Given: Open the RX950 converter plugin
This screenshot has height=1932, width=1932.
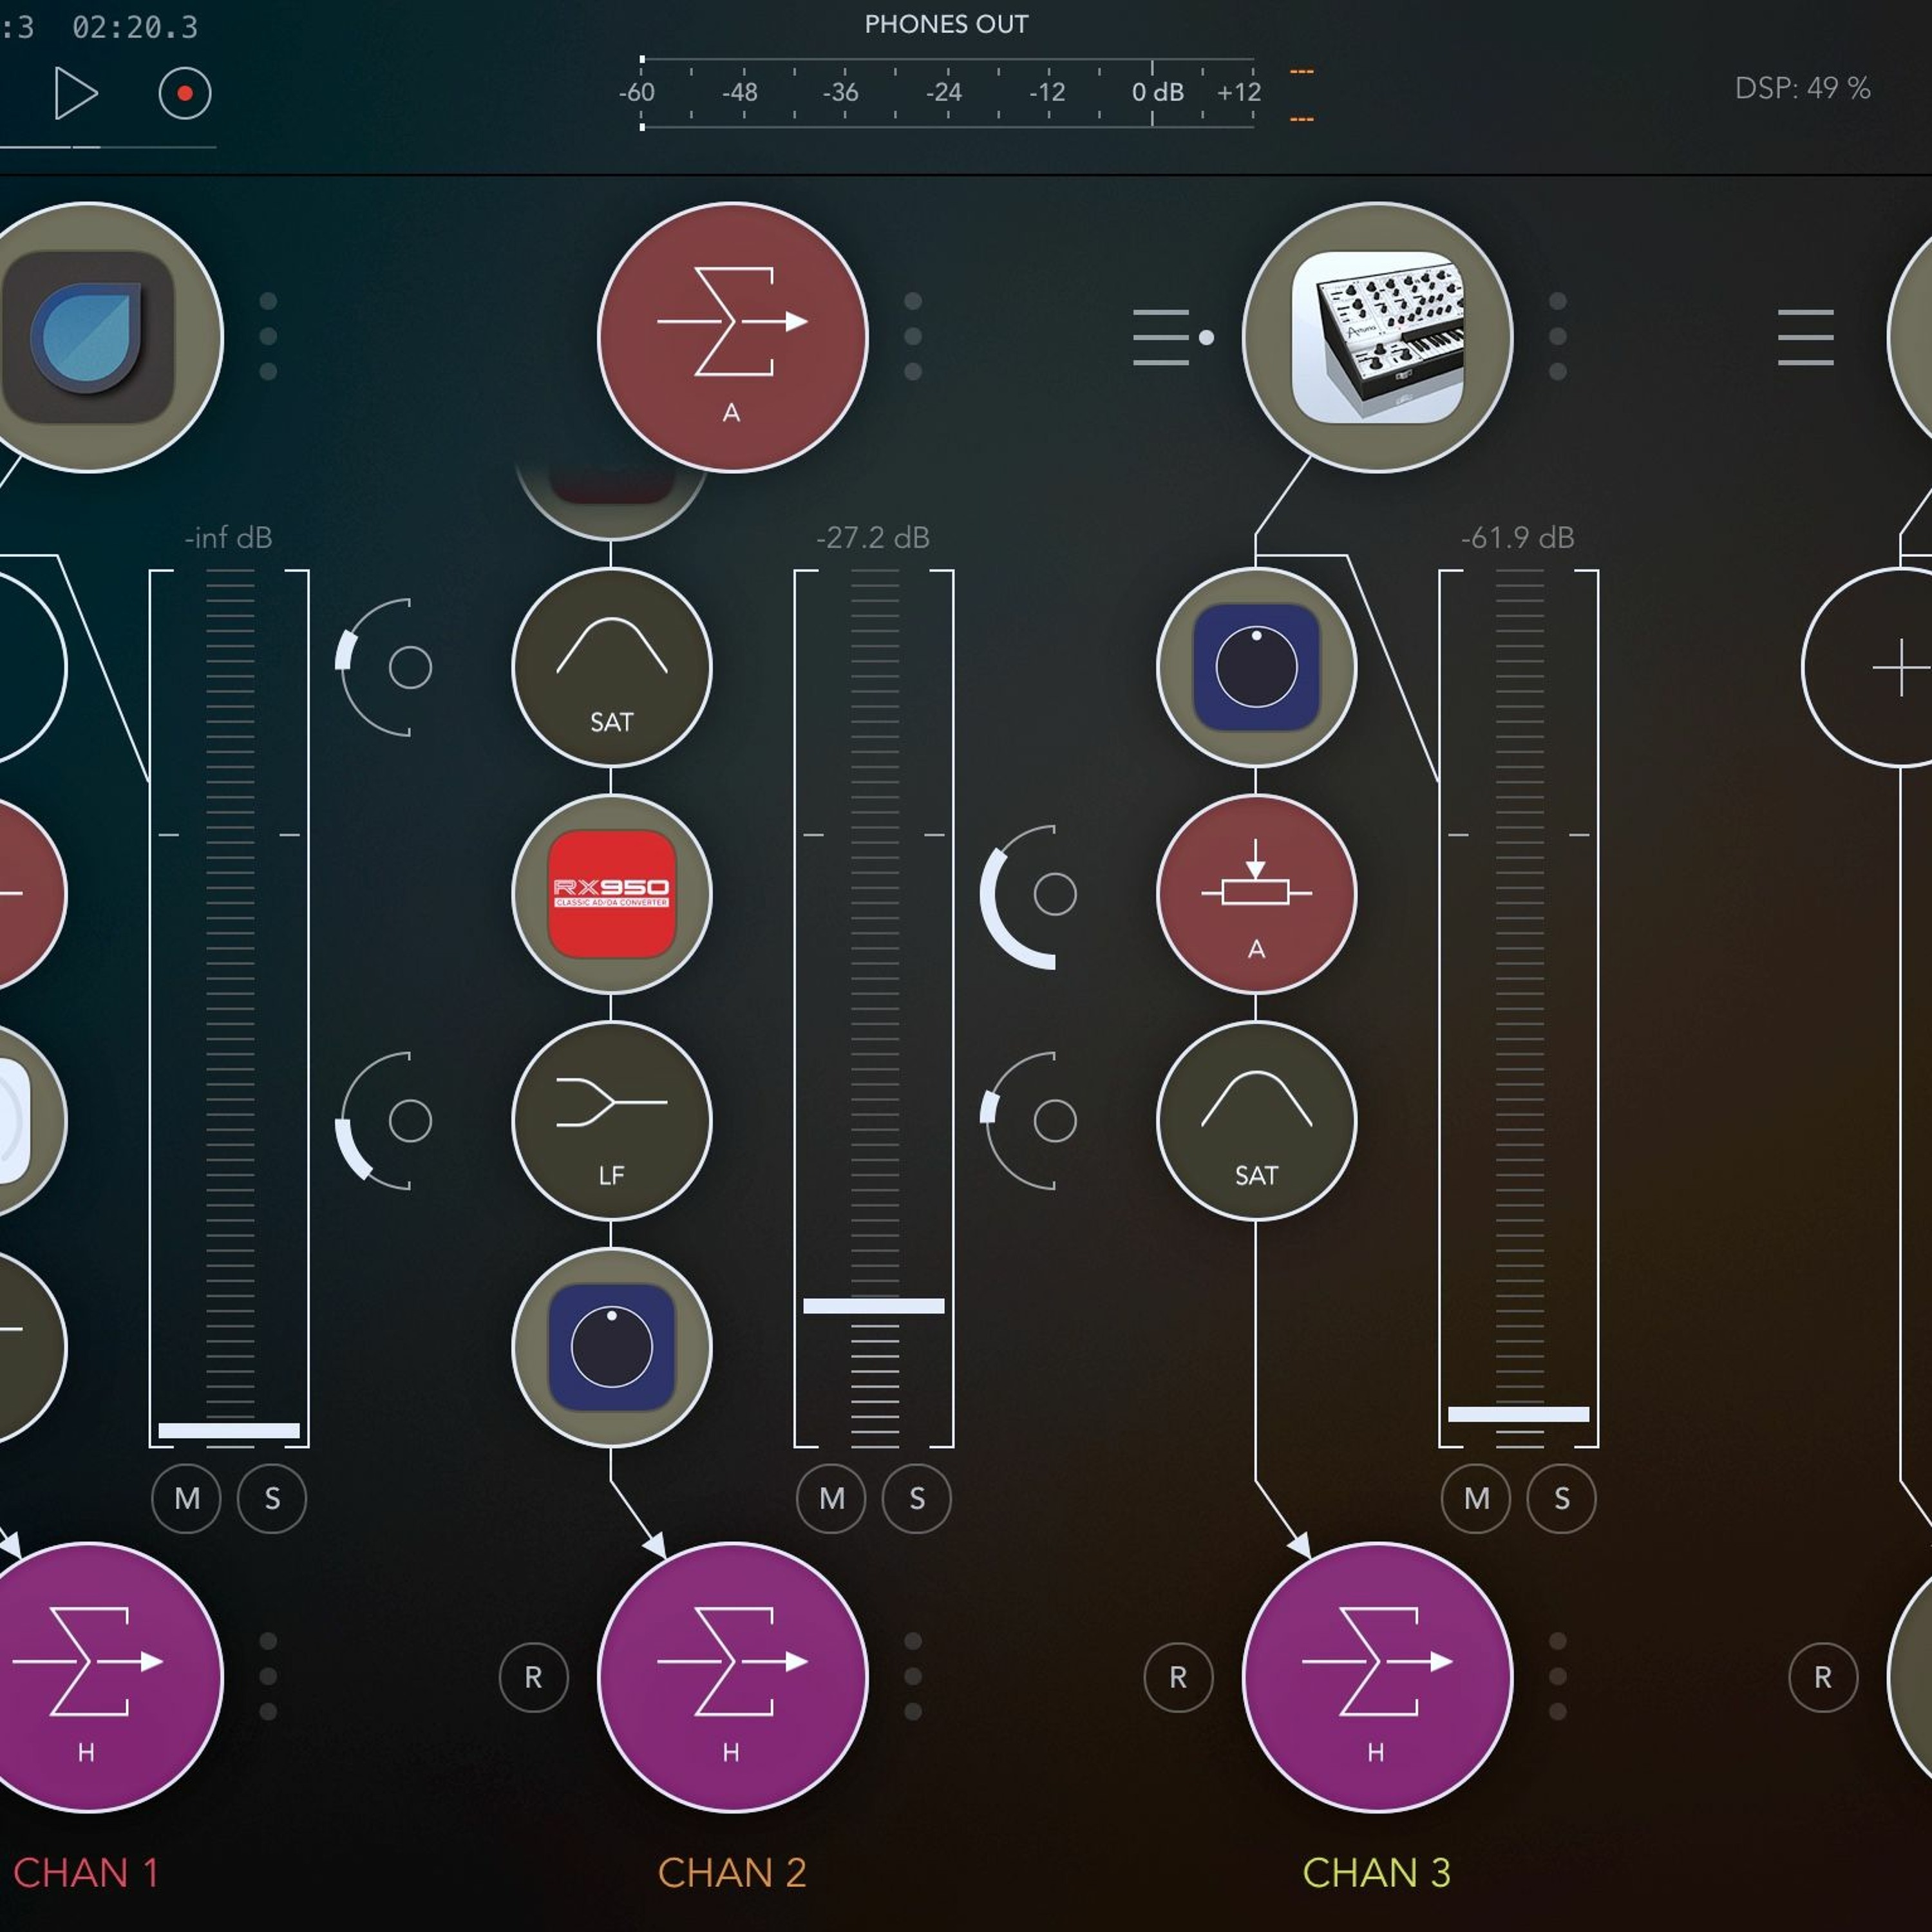Looking at the screenshot, I should tap(611, 894).
